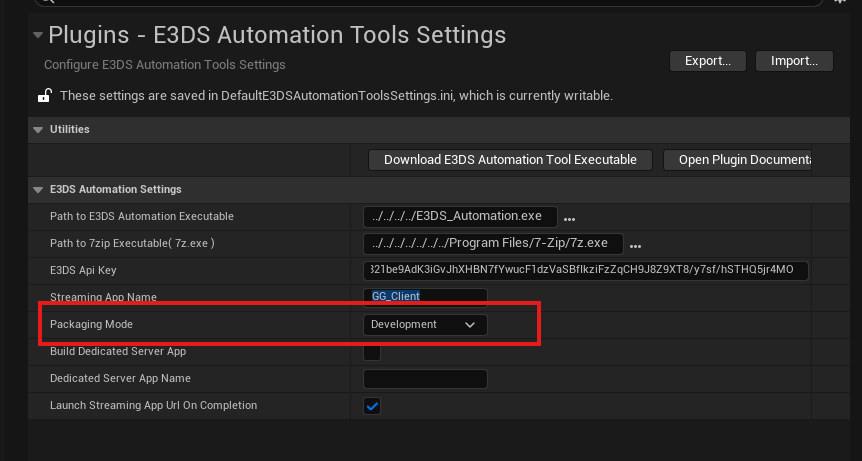862x461 pixels.
Task: Enable Build Dedicated Server App checkbox
Action: [372, 352]
